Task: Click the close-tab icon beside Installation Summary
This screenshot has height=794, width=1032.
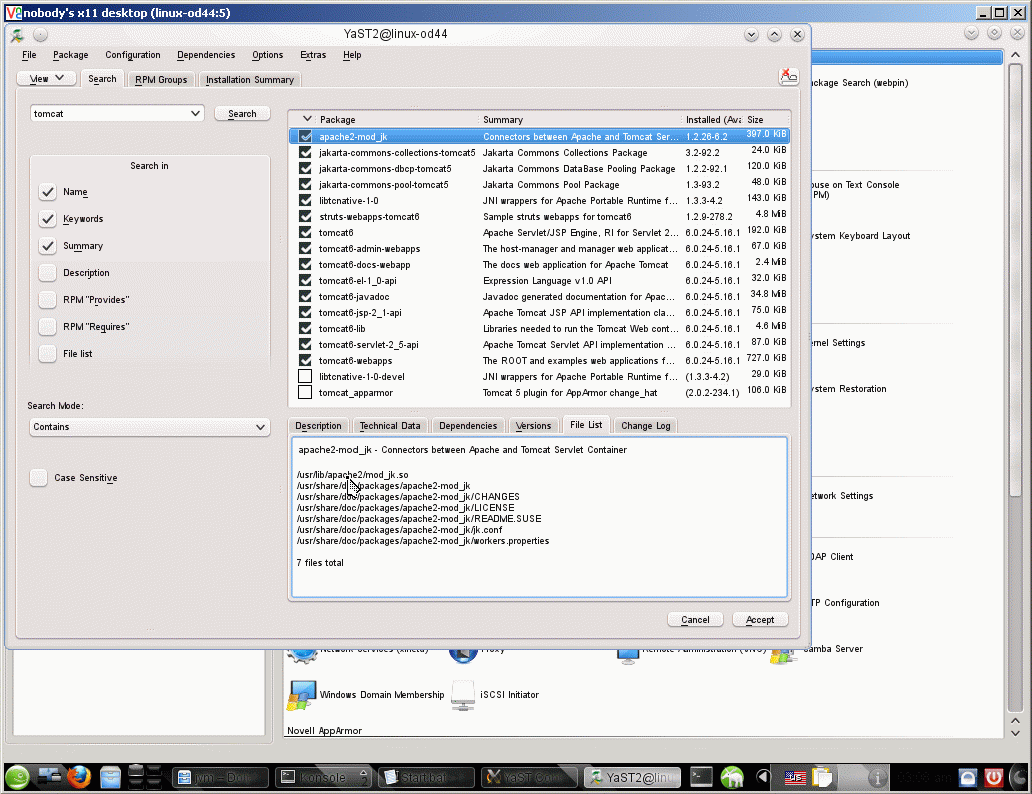Action: click(x=788, y=76)
